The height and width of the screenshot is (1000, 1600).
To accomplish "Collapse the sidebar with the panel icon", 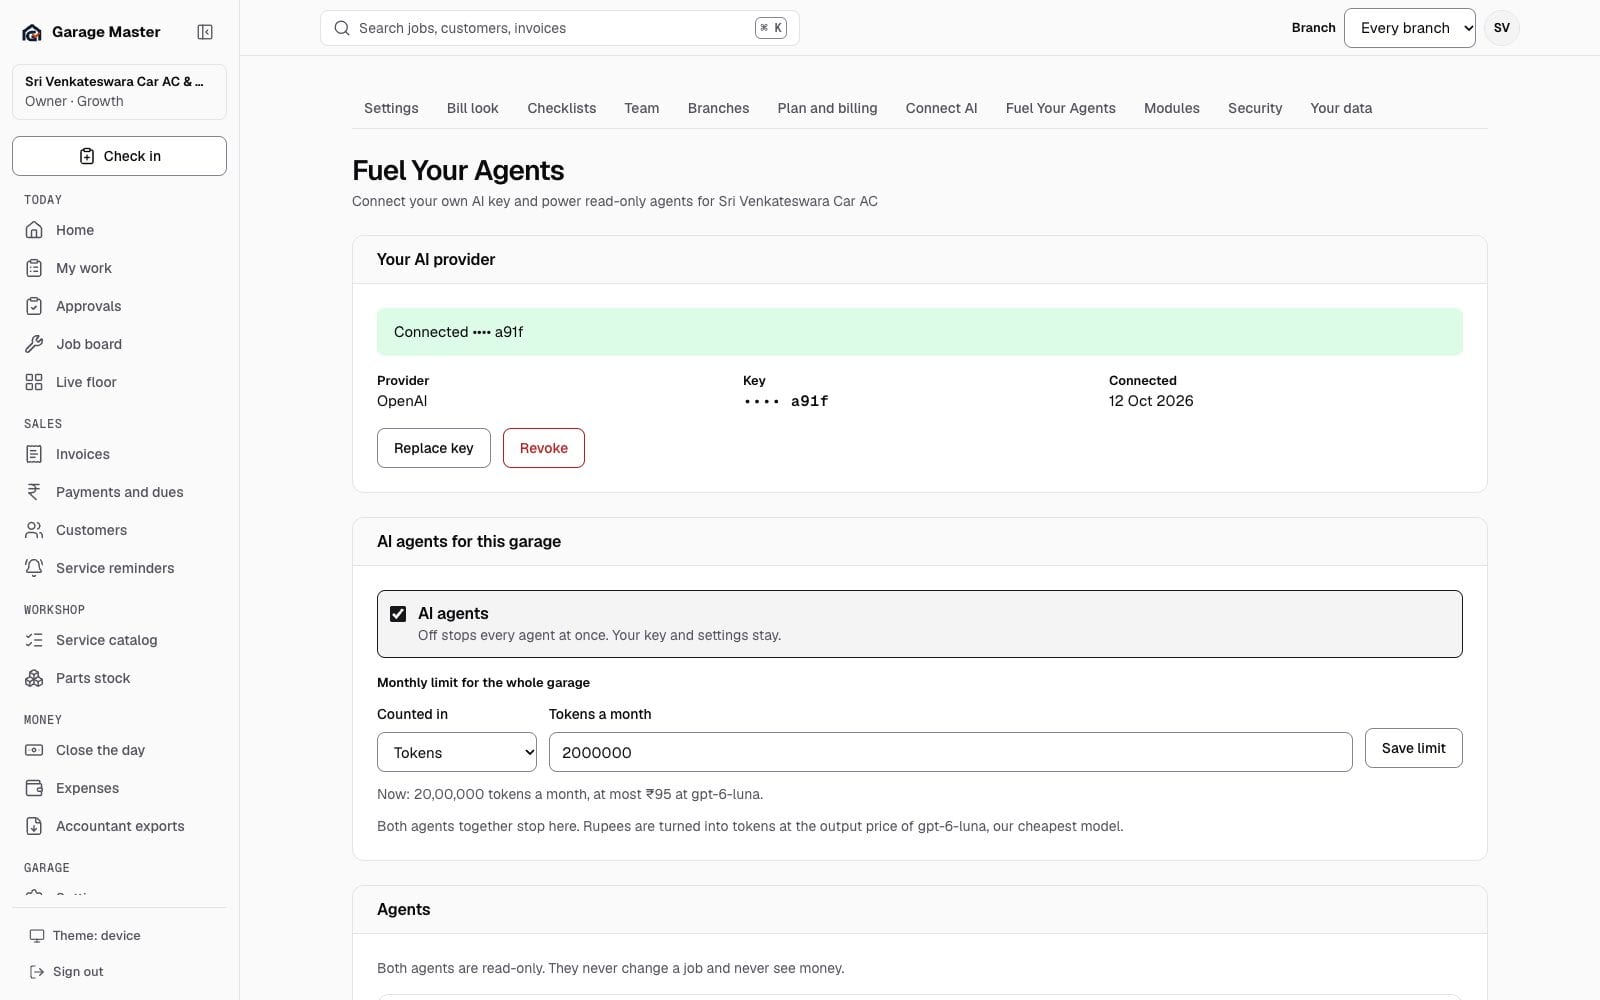I will pos(205,32).
